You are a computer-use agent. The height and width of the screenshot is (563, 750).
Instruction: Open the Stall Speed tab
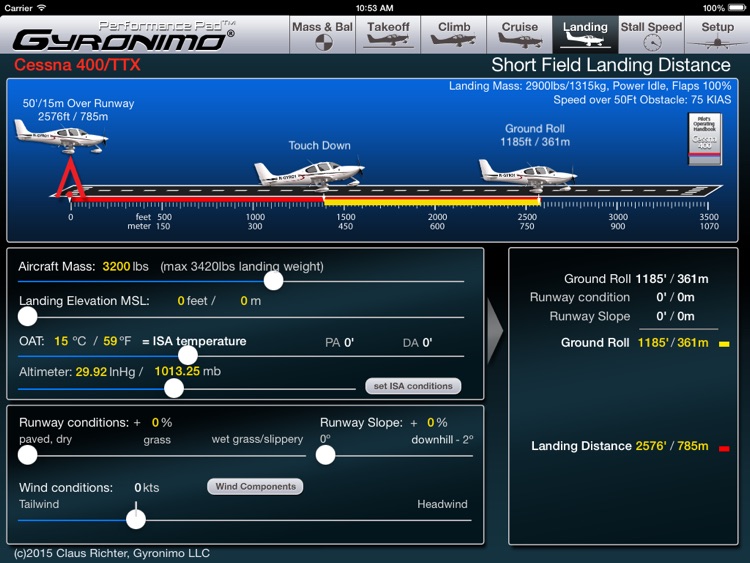click(x=651, y=34)
